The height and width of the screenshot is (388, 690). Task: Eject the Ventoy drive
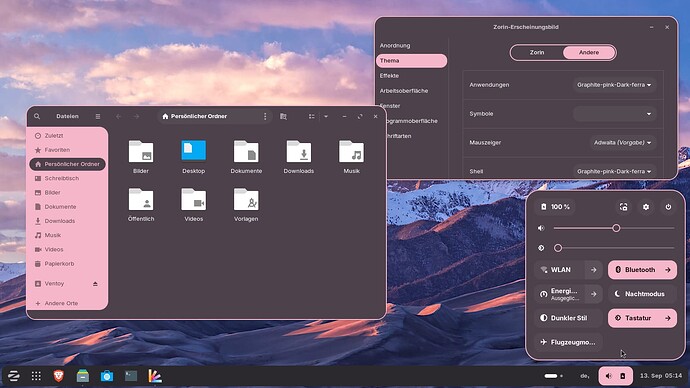[x=95, y=284]
